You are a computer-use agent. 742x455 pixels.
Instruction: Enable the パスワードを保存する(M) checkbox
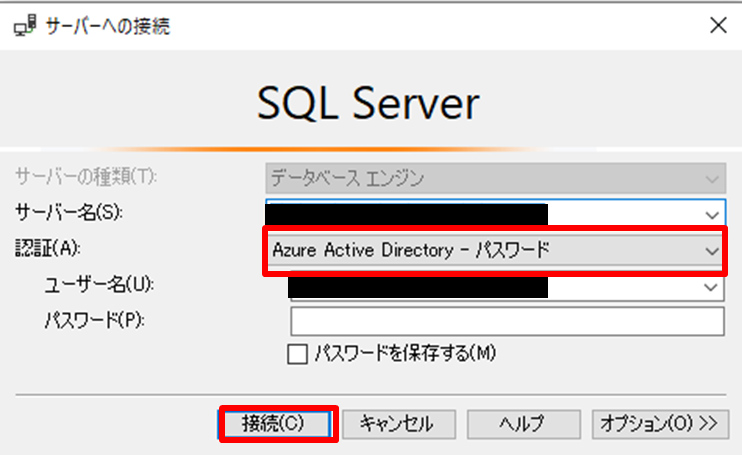(297, 354)
